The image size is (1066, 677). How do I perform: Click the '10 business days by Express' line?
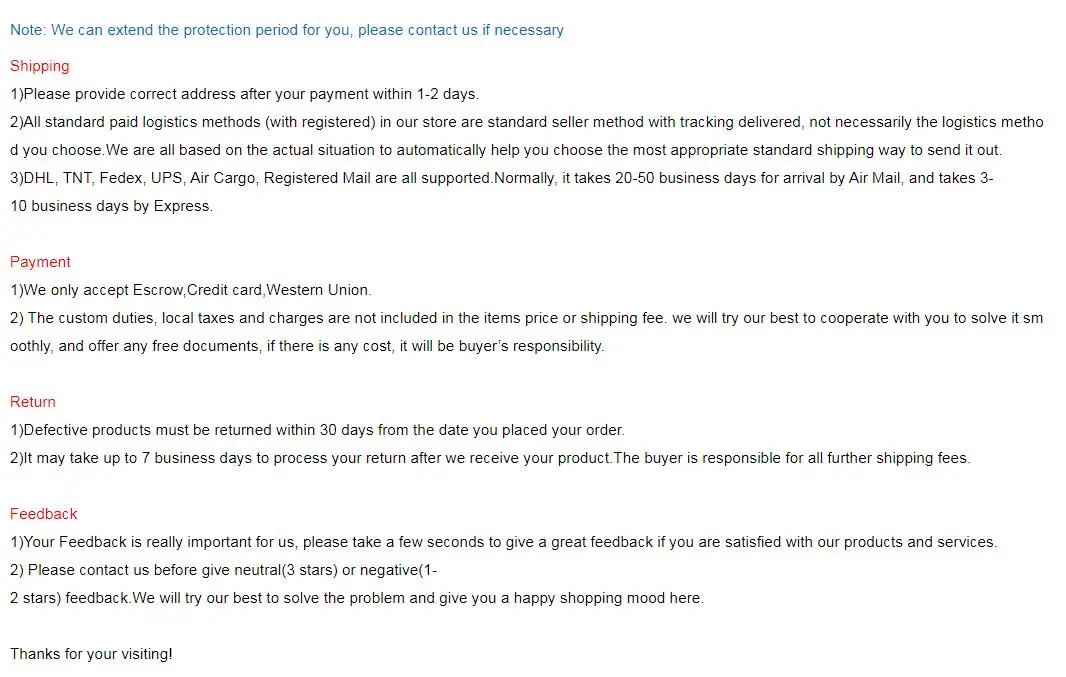[x=111, y=206]
